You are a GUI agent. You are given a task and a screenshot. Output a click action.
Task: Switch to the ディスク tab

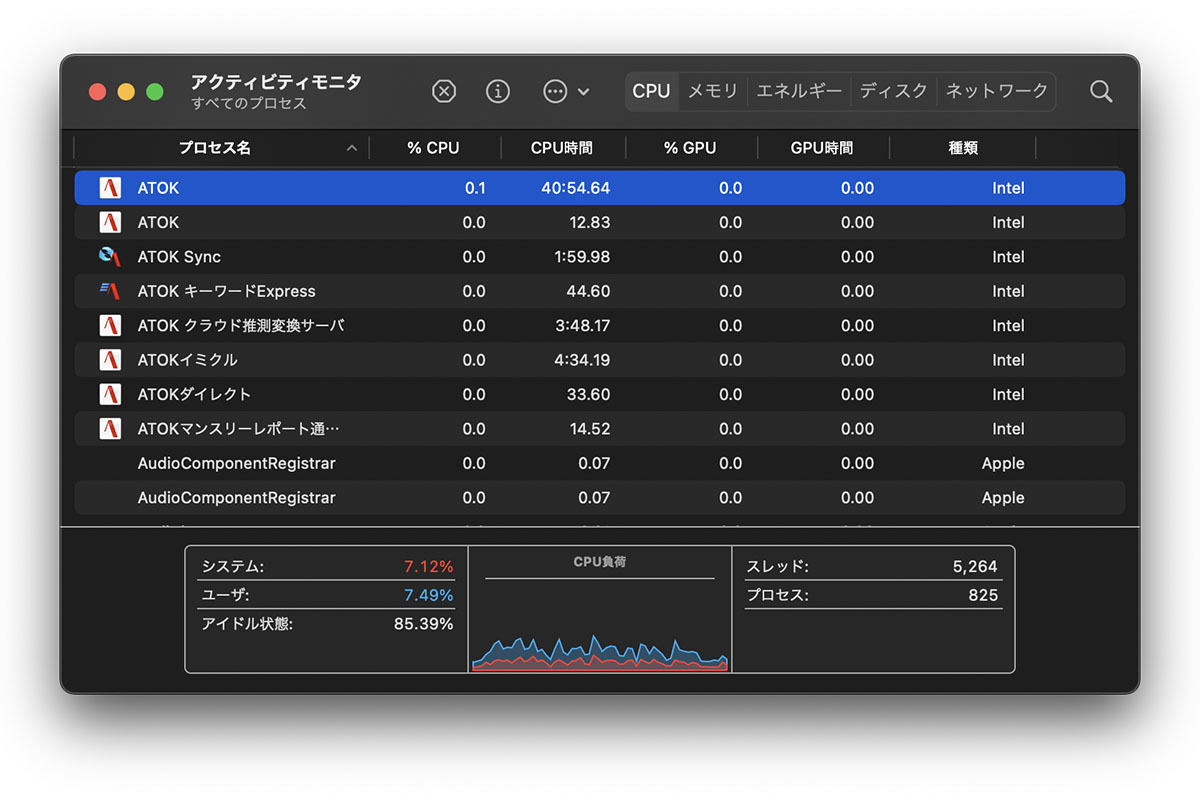pos(894,91)
